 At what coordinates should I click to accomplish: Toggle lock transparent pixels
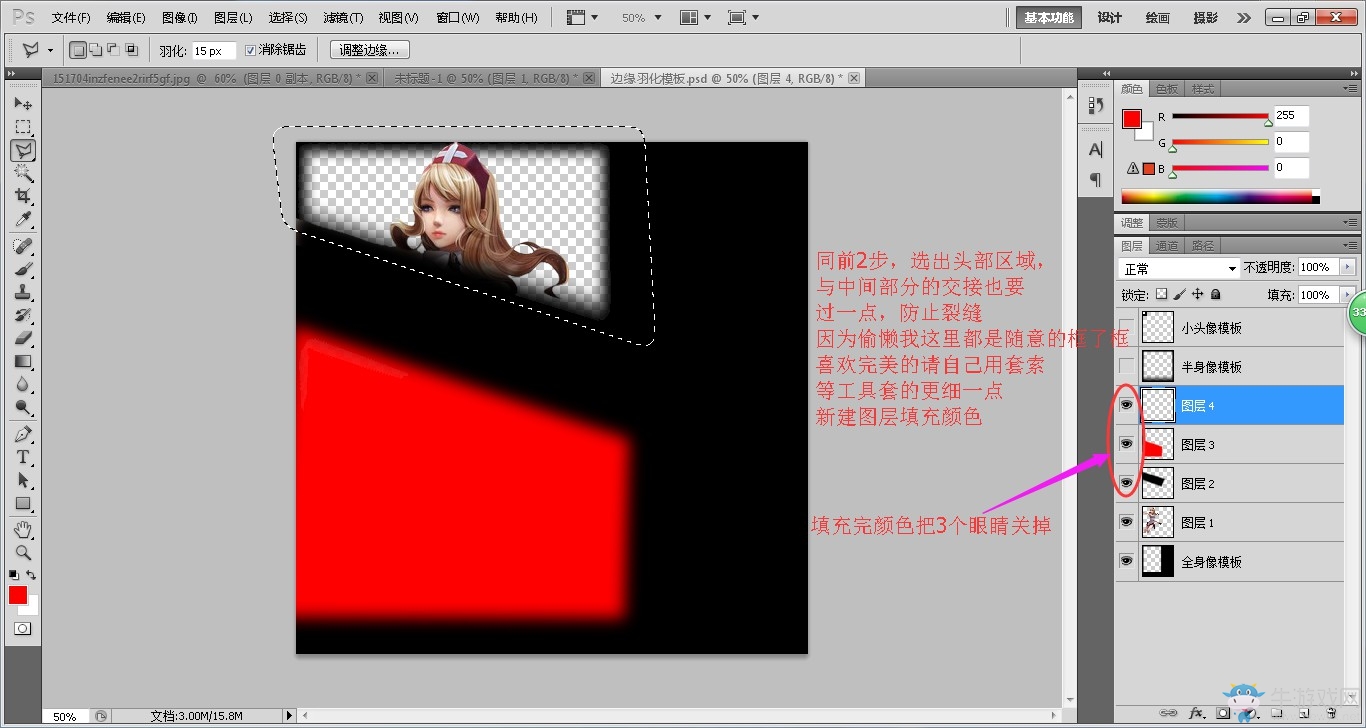(1161, 295)
